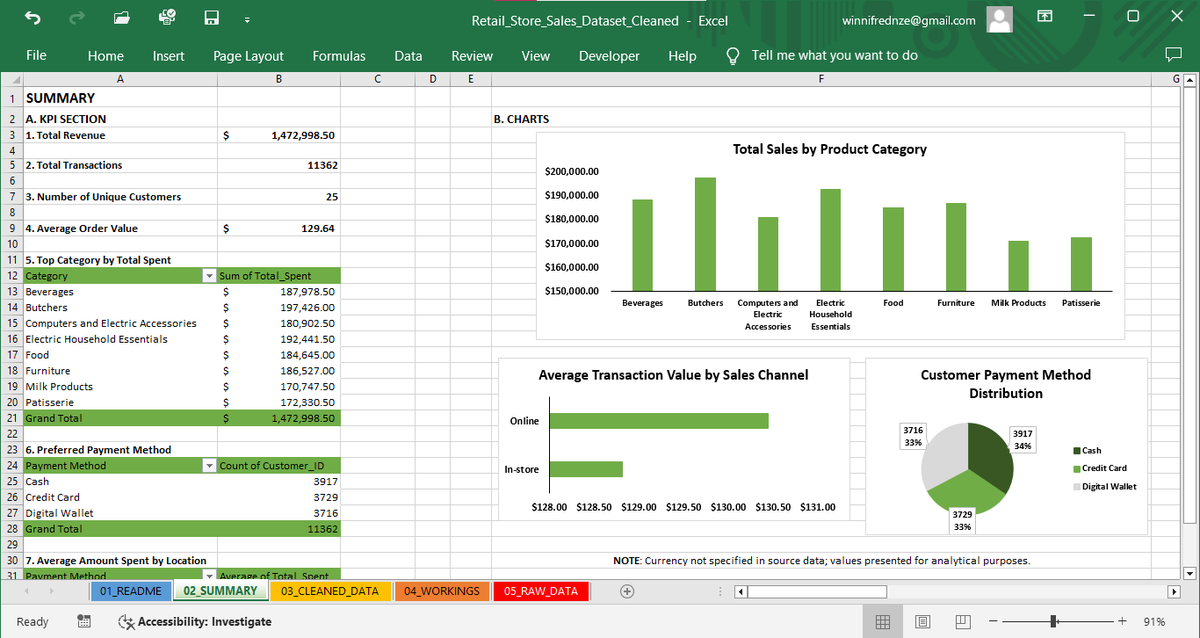Open Customize Quick Access Toolbar dropdown arrow
Image resolution: width=1200 pixels, height=638 pixels.
pos(246,20)
